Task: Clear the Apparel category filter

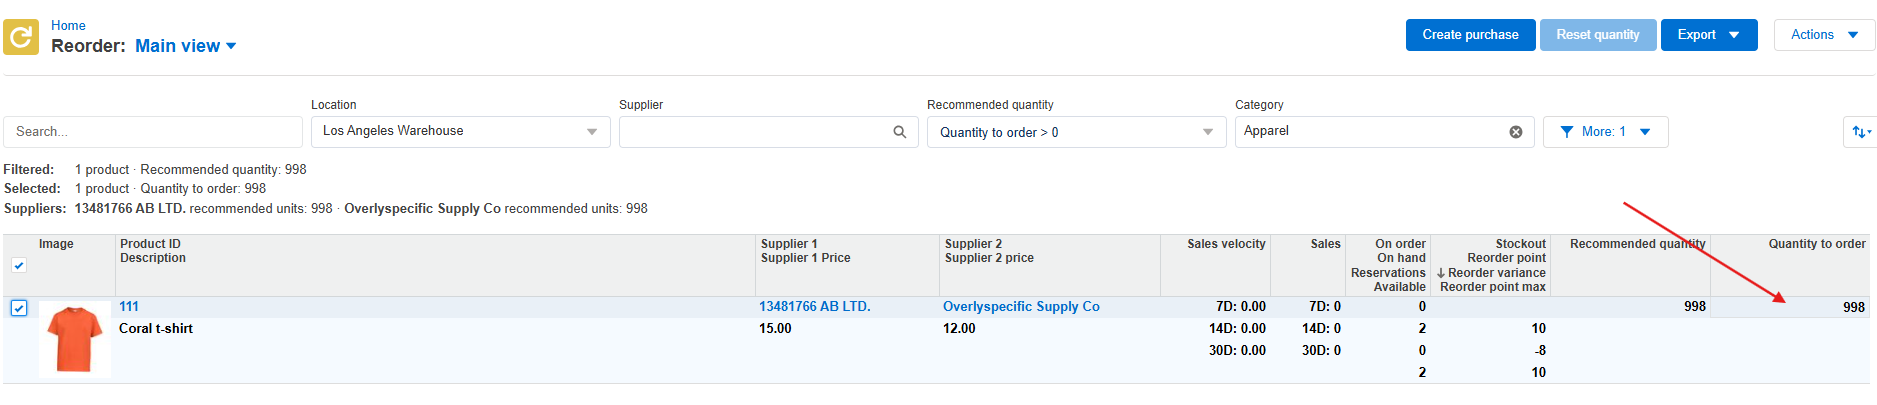Action: (x=1516, y=132)
